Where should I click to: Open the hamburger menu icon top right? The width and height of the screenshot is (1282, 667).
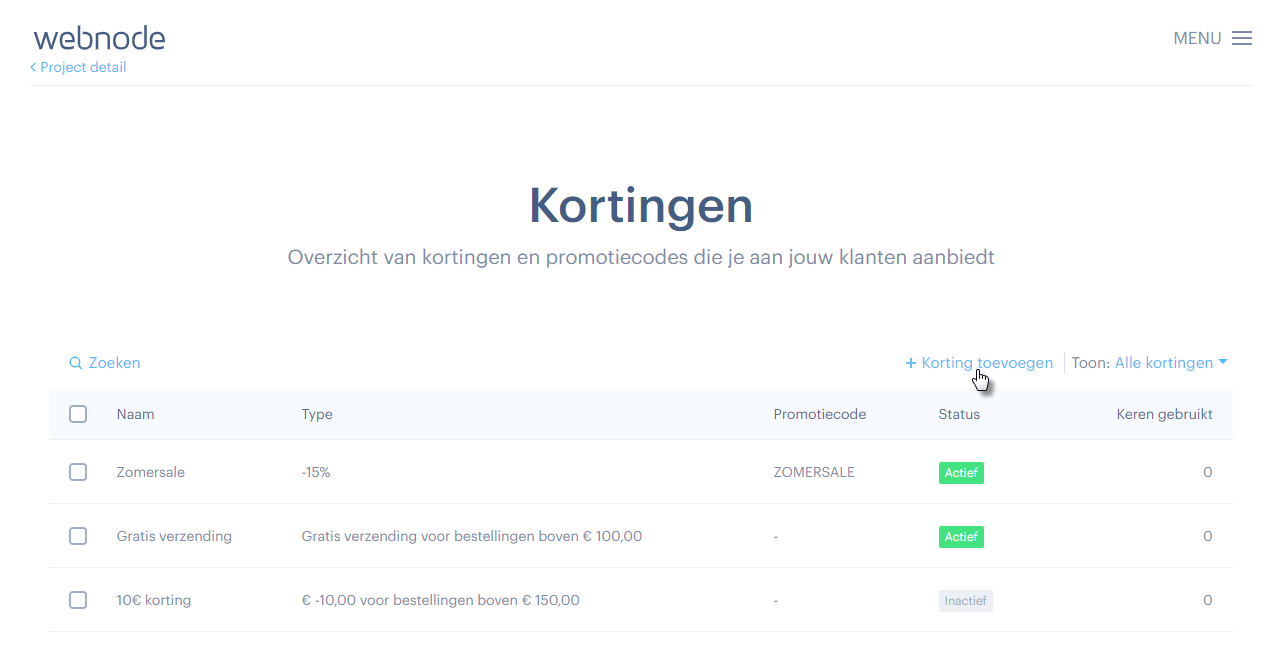point(1242,37)
